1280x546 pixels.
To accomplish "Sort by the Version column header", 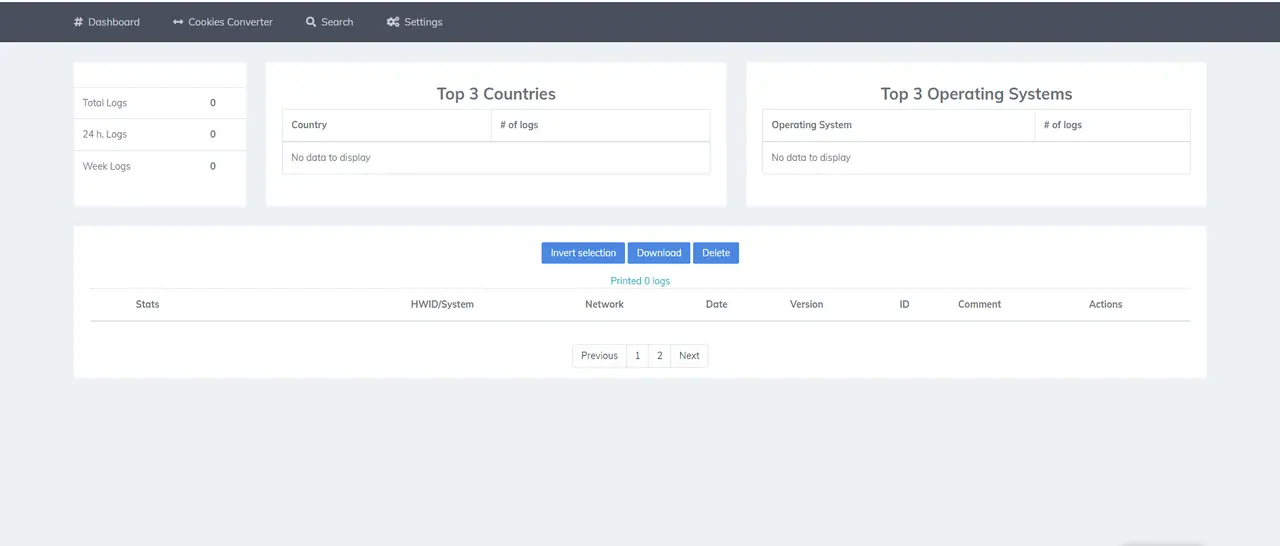I will click(x=806, y=304).
